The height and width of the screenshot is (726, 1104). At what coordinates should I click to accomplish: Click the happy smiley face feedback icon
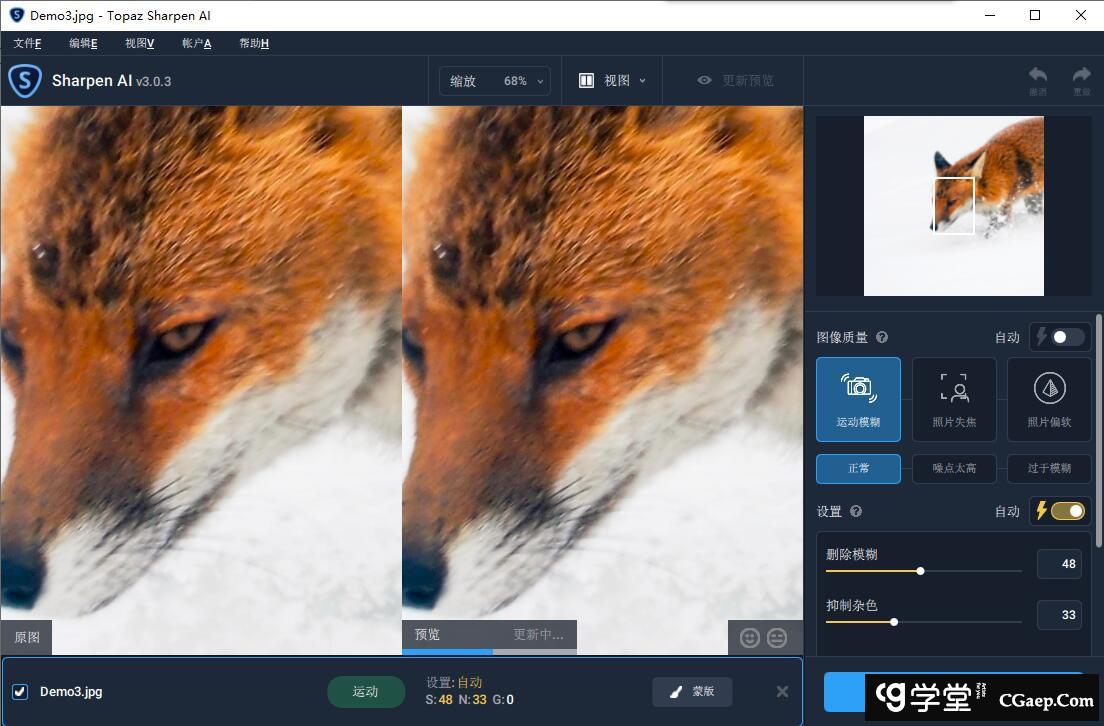click(x=749, y=637)
